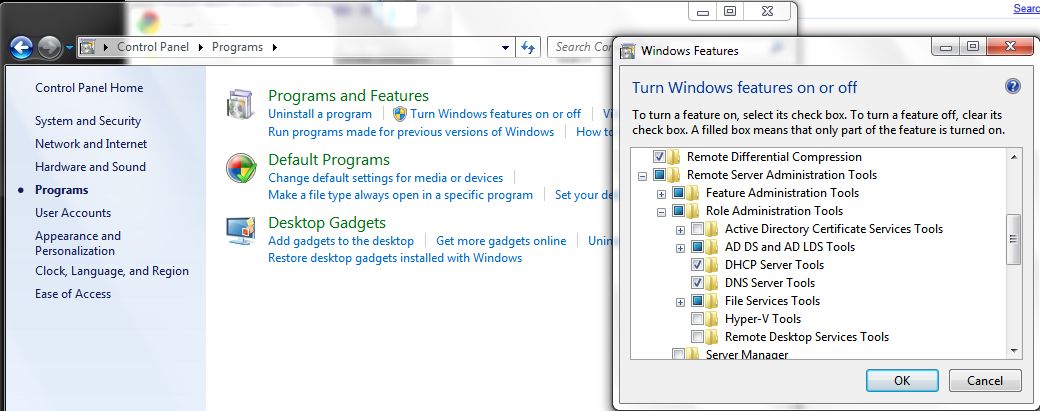Open help in Windows Features dialog
This screenshot has height=411, width=1040.
pyautogui.click(x=1012, y=86)
